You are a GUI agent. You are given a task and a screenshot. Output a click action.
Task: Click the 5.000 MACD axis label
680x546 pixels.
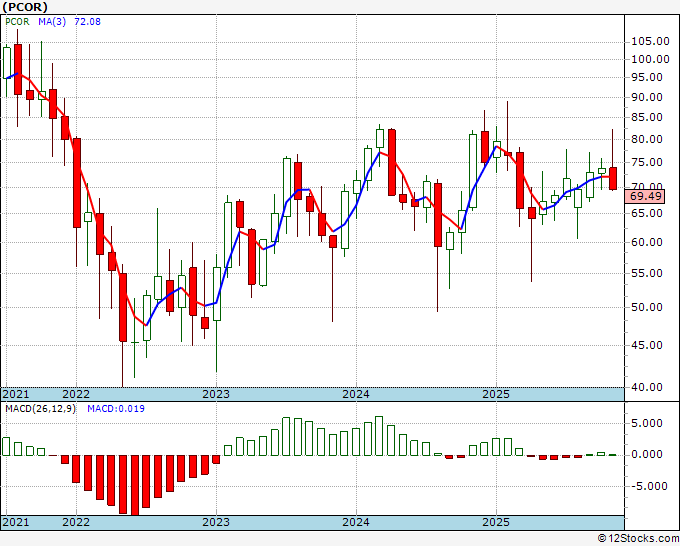pos(649,423)
